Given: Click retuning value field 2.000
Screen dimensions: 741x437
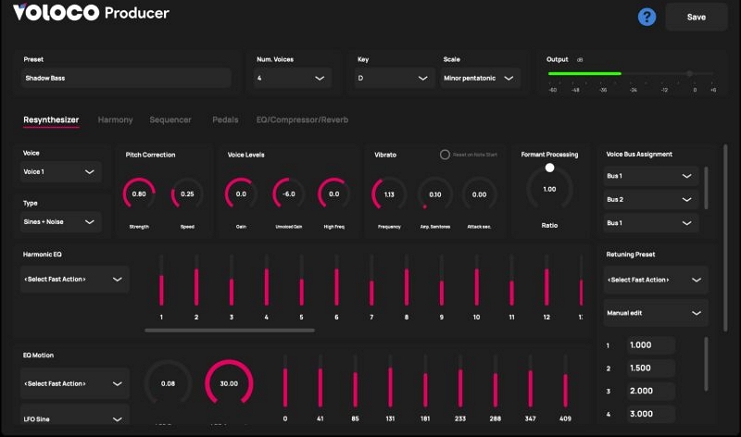Looking at the screenshot, I should pos(651,391).
